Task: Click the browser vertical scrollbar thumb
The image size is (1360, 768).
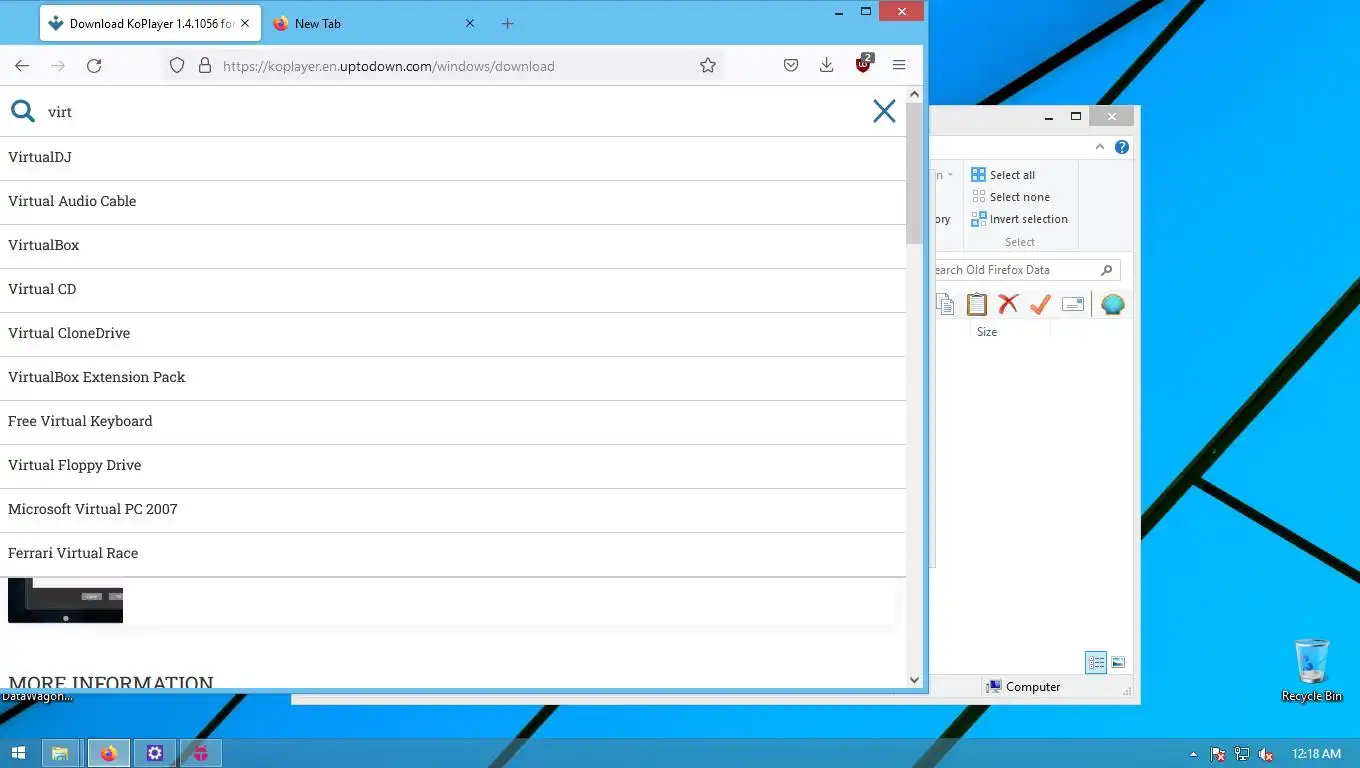Action: coord(914,173)
